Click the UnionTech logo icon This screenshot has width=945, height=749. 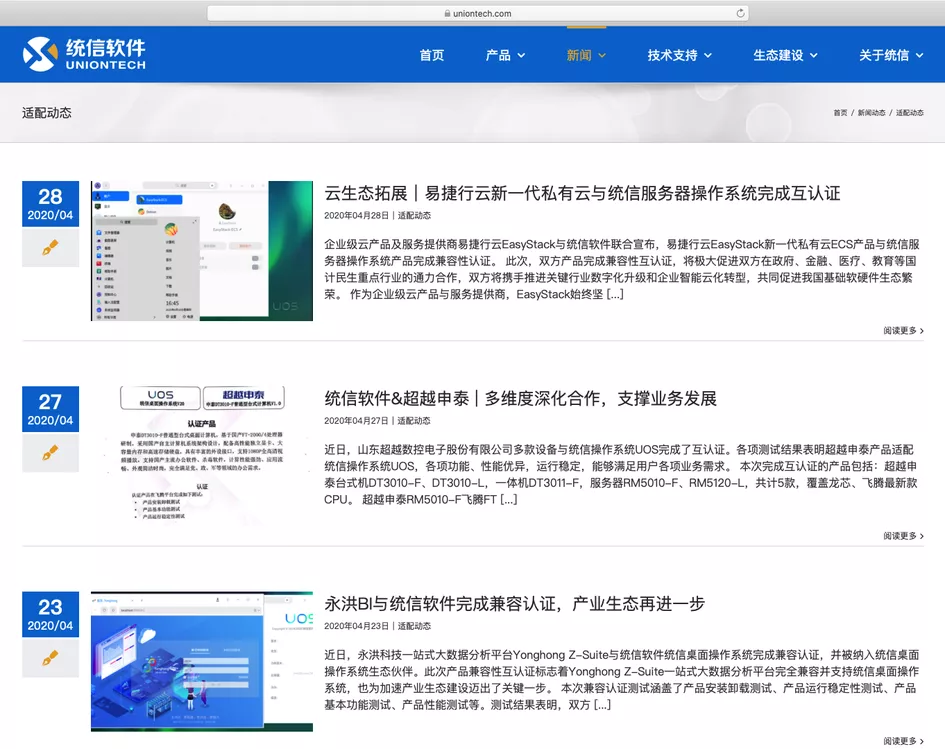[40, 54]
